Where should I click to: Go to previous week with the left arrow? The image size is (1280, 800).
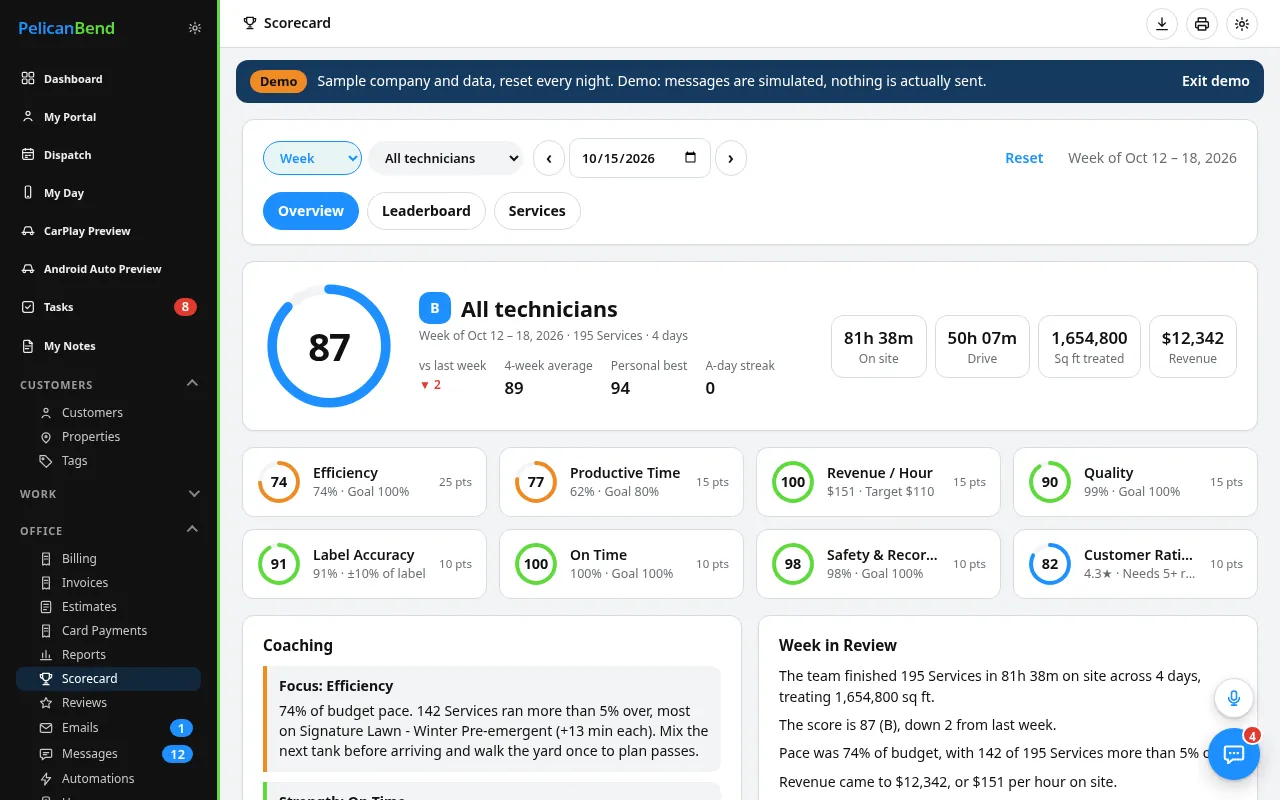tap(549, 158)
